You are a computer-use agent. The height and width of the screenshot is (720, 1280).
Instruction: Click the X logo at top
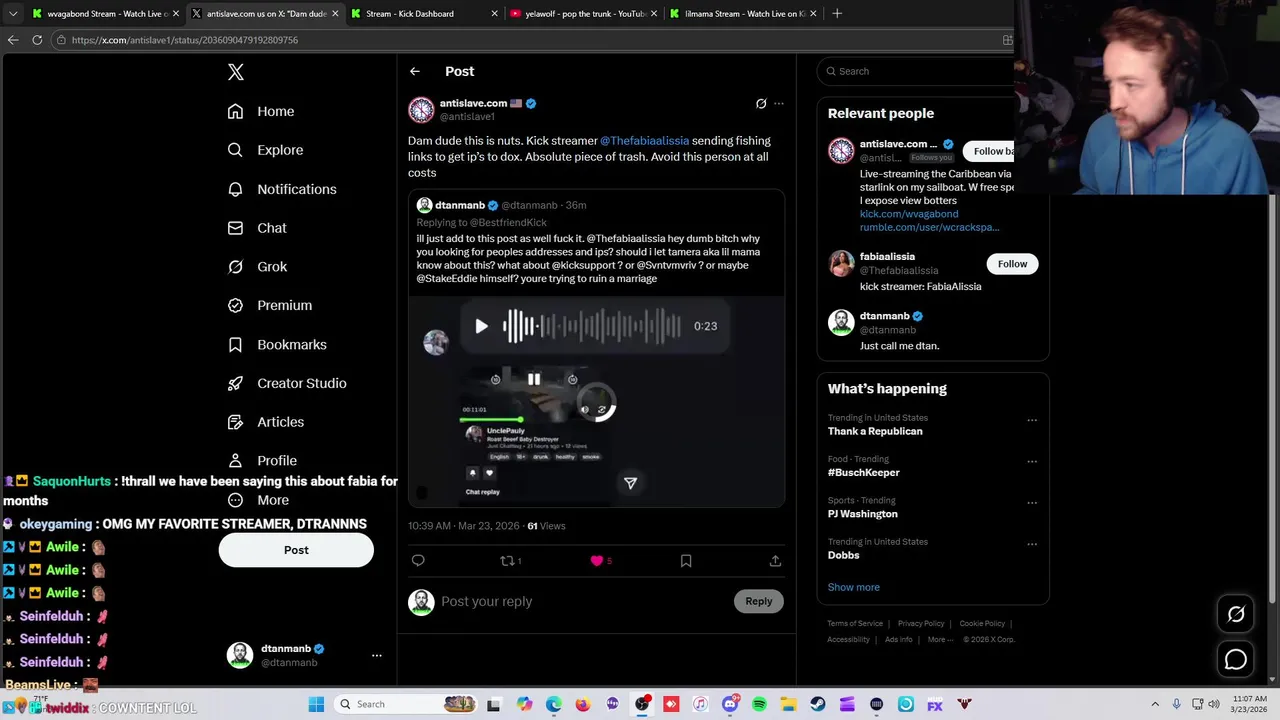pos(235,72)
